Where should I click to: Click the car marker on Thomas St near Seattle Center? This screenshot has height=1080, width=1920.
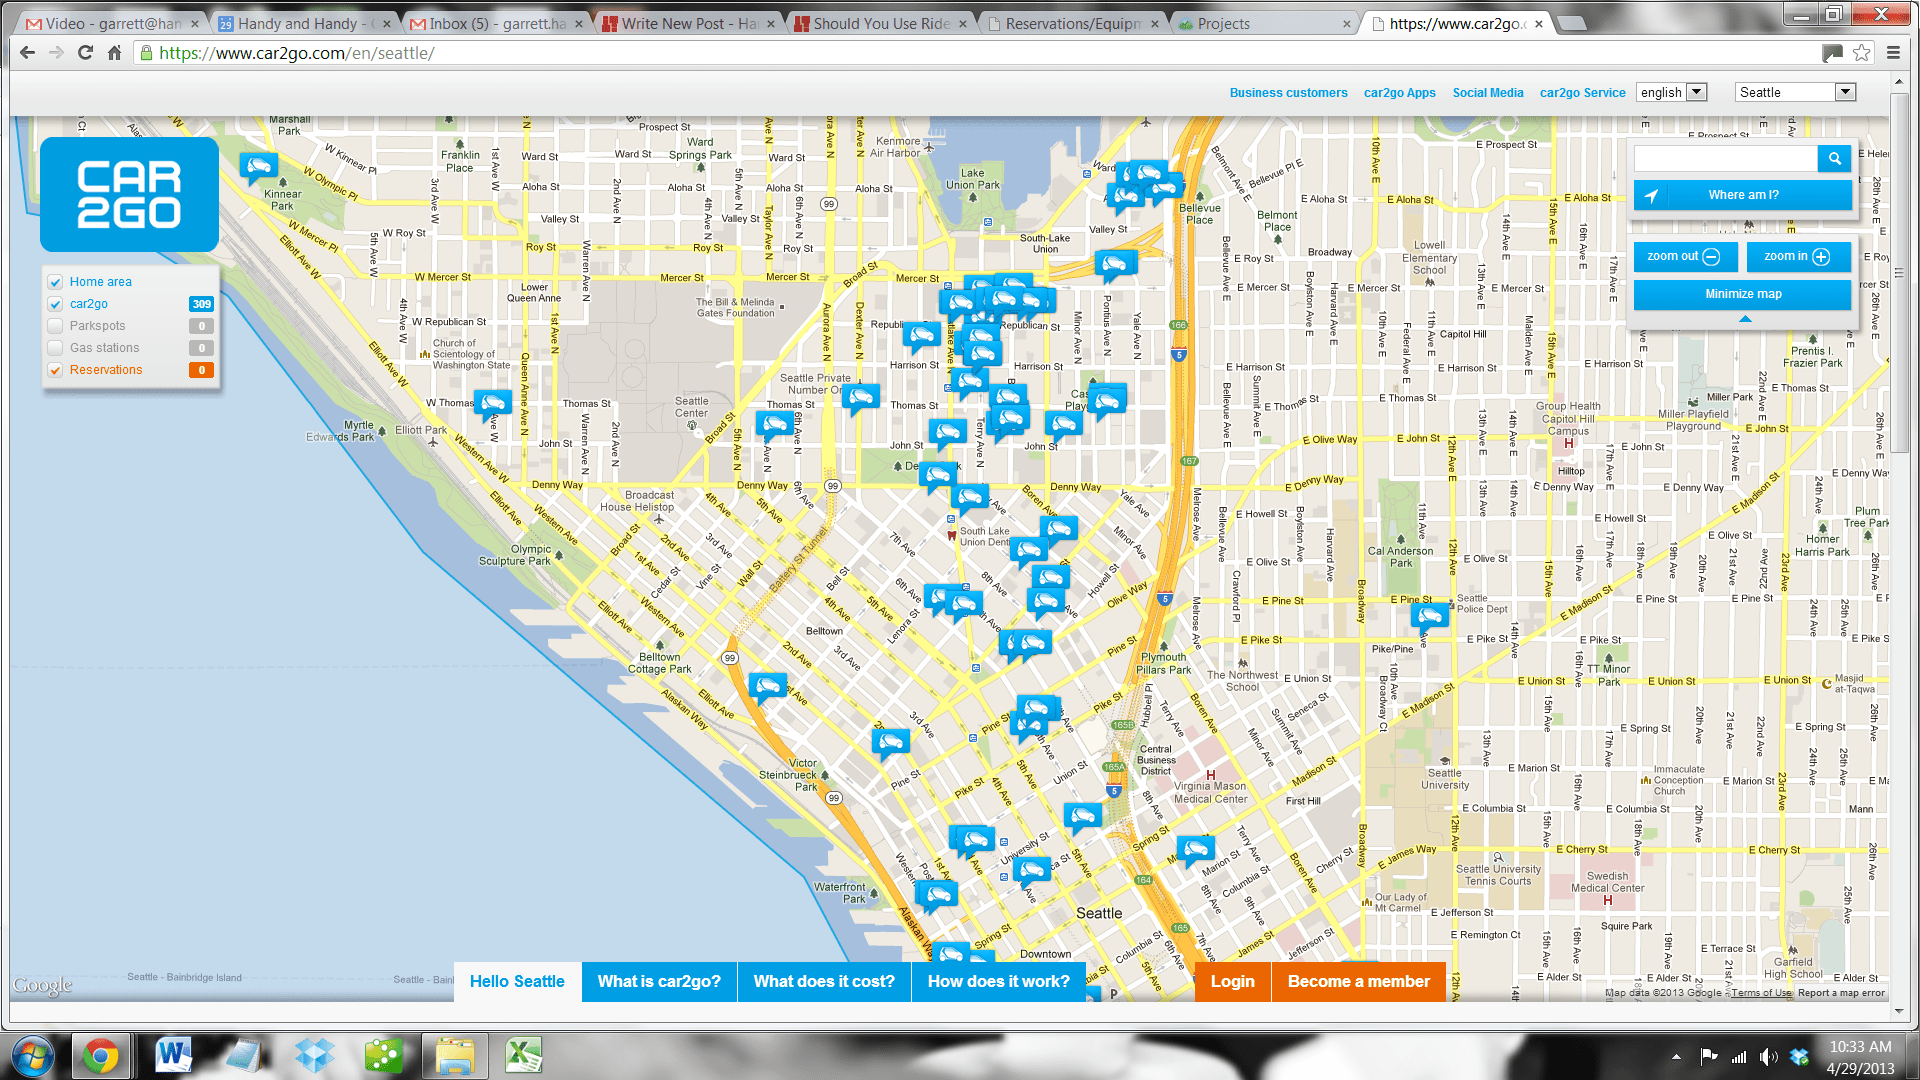pyautogui.click(x=774, y=424)
